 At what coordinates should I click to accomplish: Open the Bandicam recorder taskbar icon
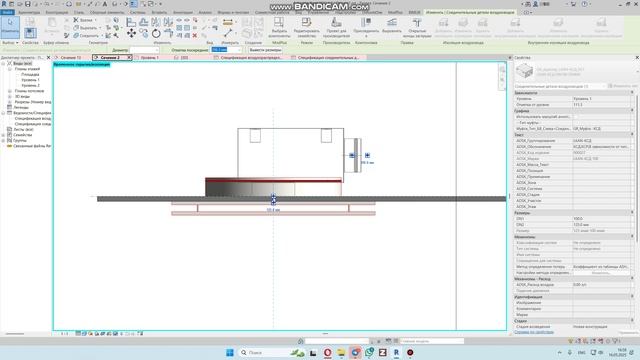click(x=410, y=352)
